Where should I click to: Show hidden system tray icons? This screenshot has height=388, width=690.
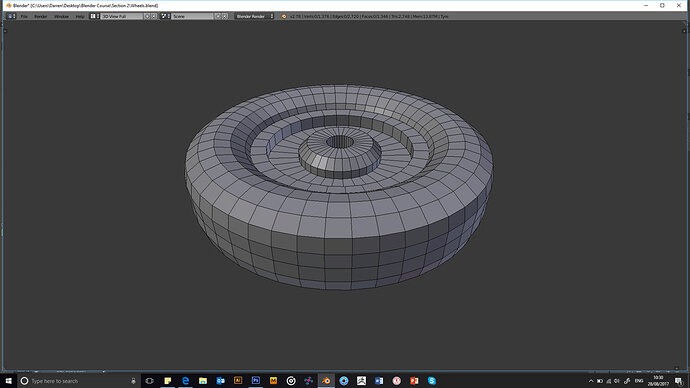coord(591,381)
